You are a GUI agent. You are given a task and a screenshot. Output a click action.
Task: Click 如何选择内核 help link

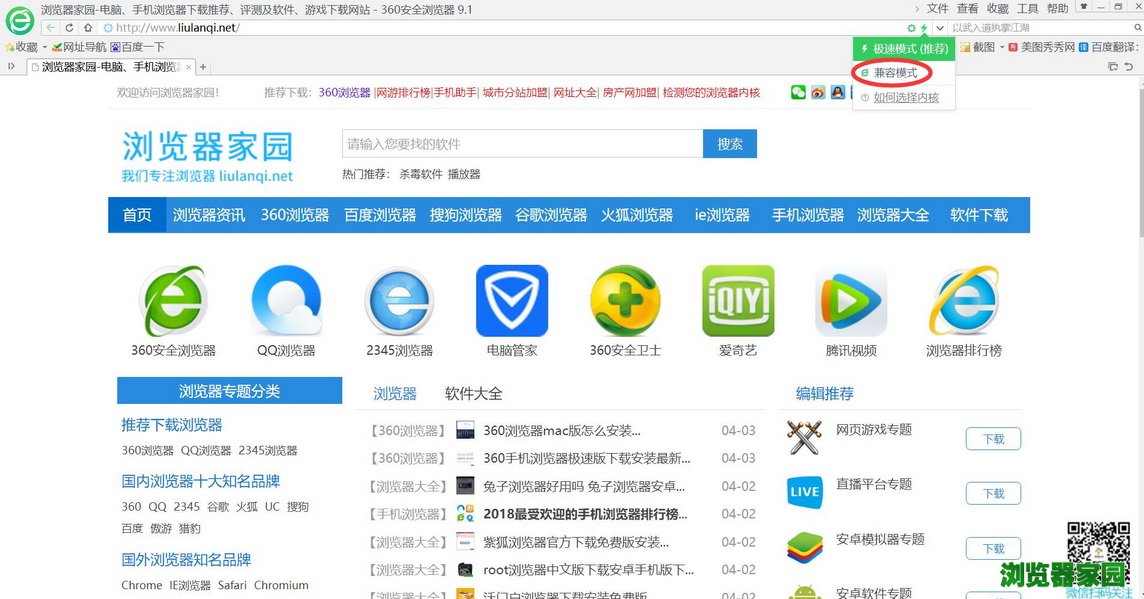tap(906, 98)
